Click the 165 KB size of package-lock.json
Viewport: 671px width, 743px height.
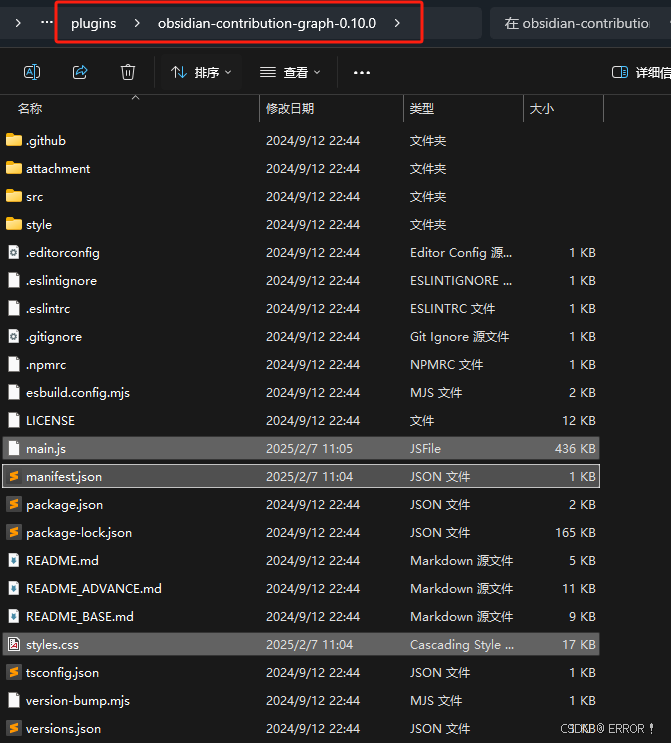tap(575, 533)
